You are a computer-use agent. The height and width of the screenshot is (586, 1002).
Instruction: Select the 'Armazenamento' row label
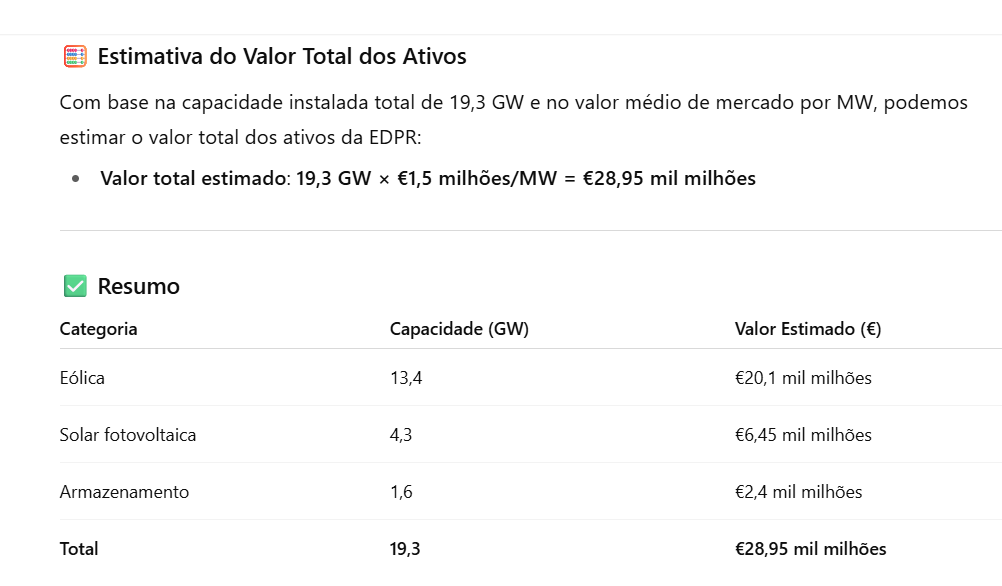click(x=124, y=492)
